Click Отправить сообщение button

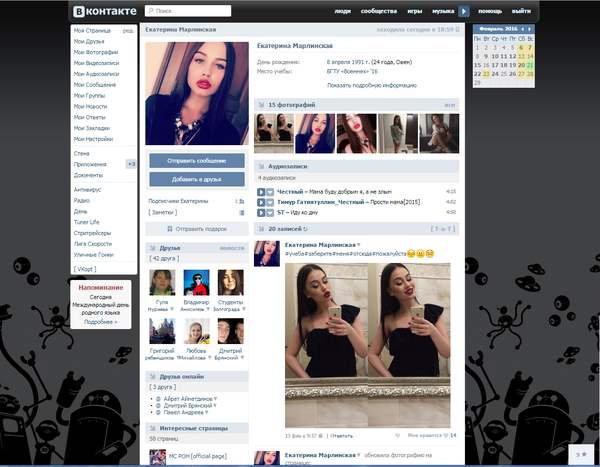pyautogui.click(x=197, y=161)
